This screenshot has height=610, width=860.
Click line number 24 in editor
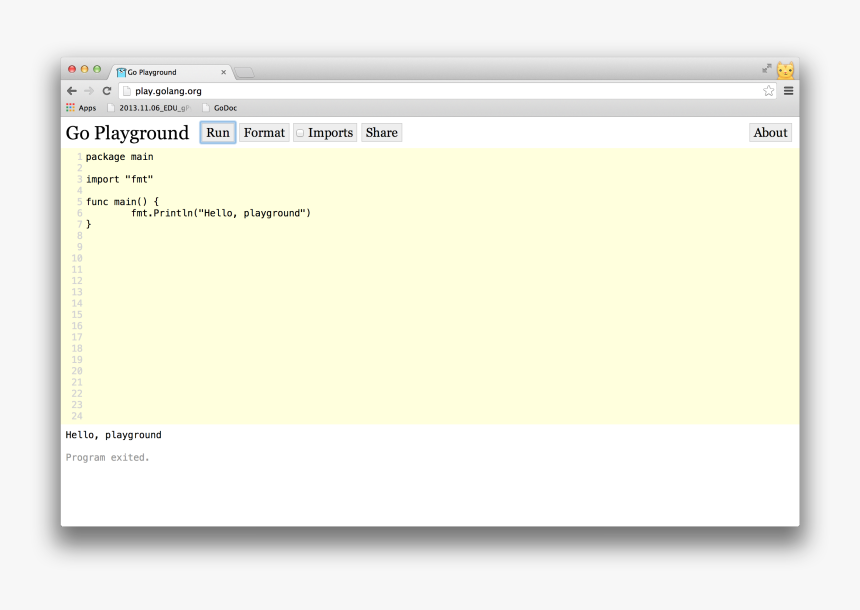pyautogui.click(x=77, y=416)
